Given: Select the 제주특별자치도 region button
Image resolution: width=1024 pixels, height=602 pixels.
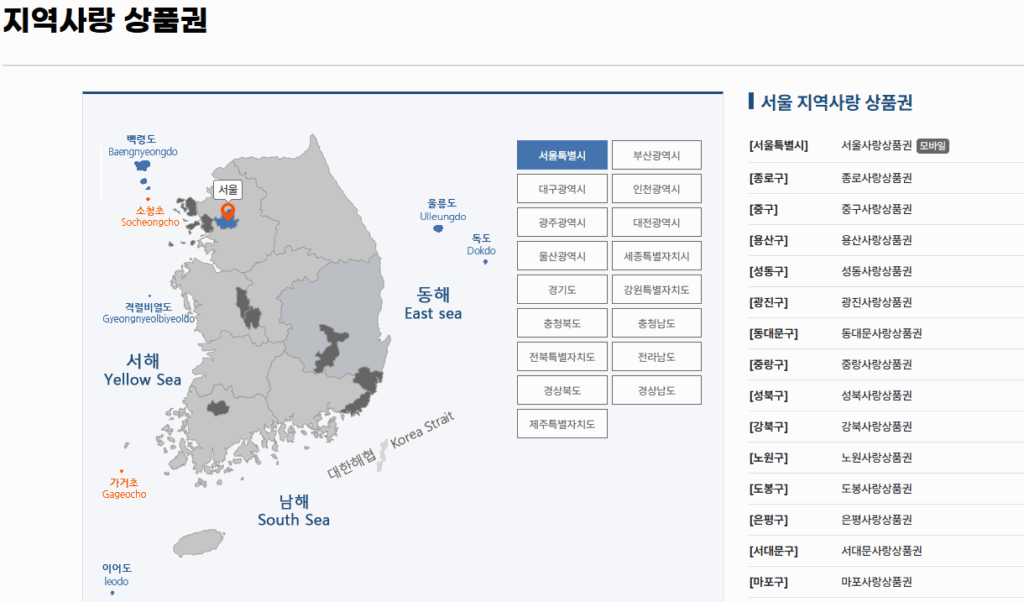Looking at the screenshot, I should [562, 424].
